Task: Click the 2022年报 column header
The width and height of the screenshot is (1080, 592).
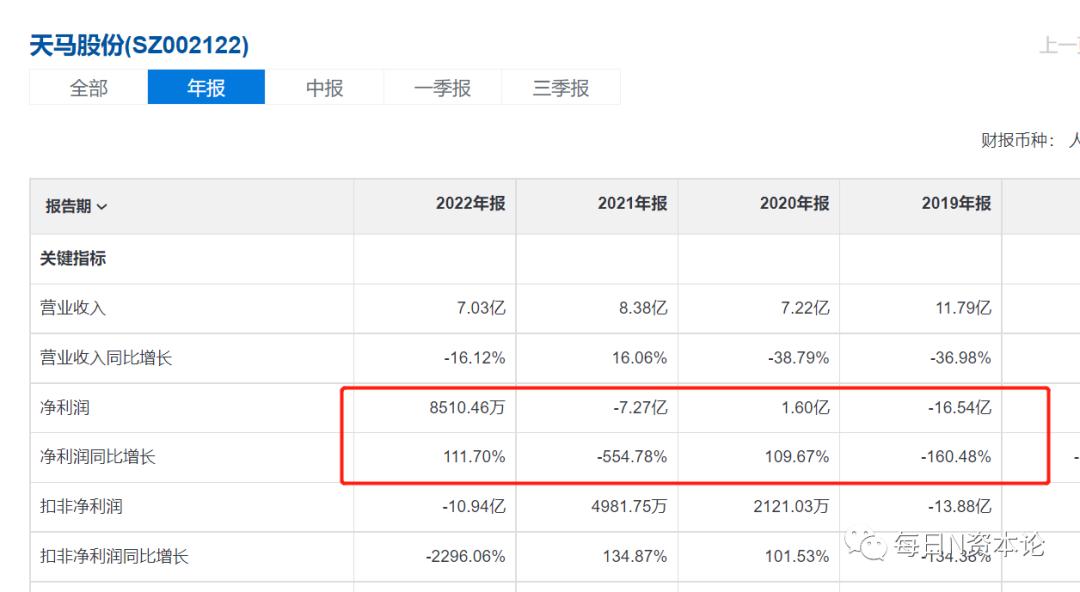Action: coord(470,204)
